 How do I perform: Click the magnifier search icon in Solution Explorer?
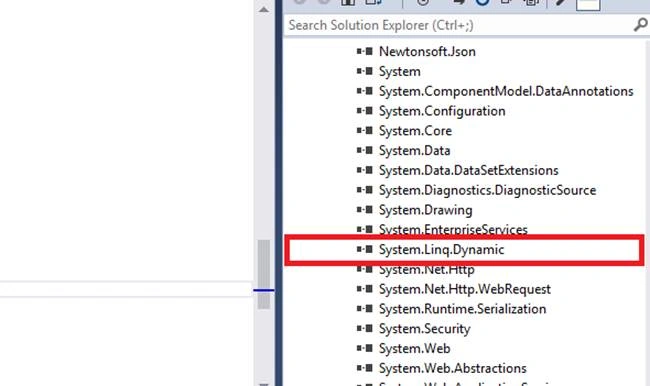(x=640, y=25)
